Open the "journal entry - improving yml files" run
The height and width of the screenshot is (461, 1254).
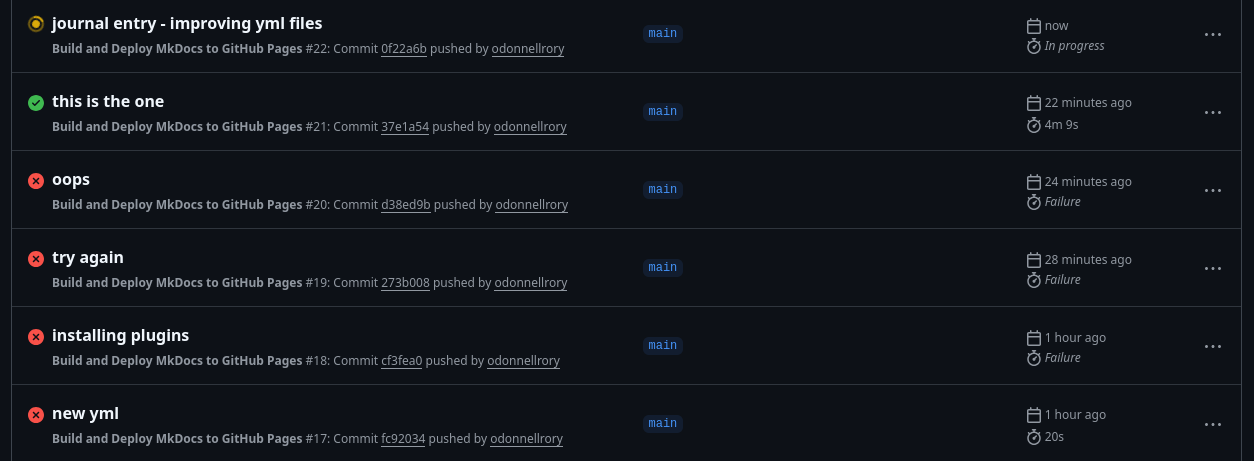point(187,23)
